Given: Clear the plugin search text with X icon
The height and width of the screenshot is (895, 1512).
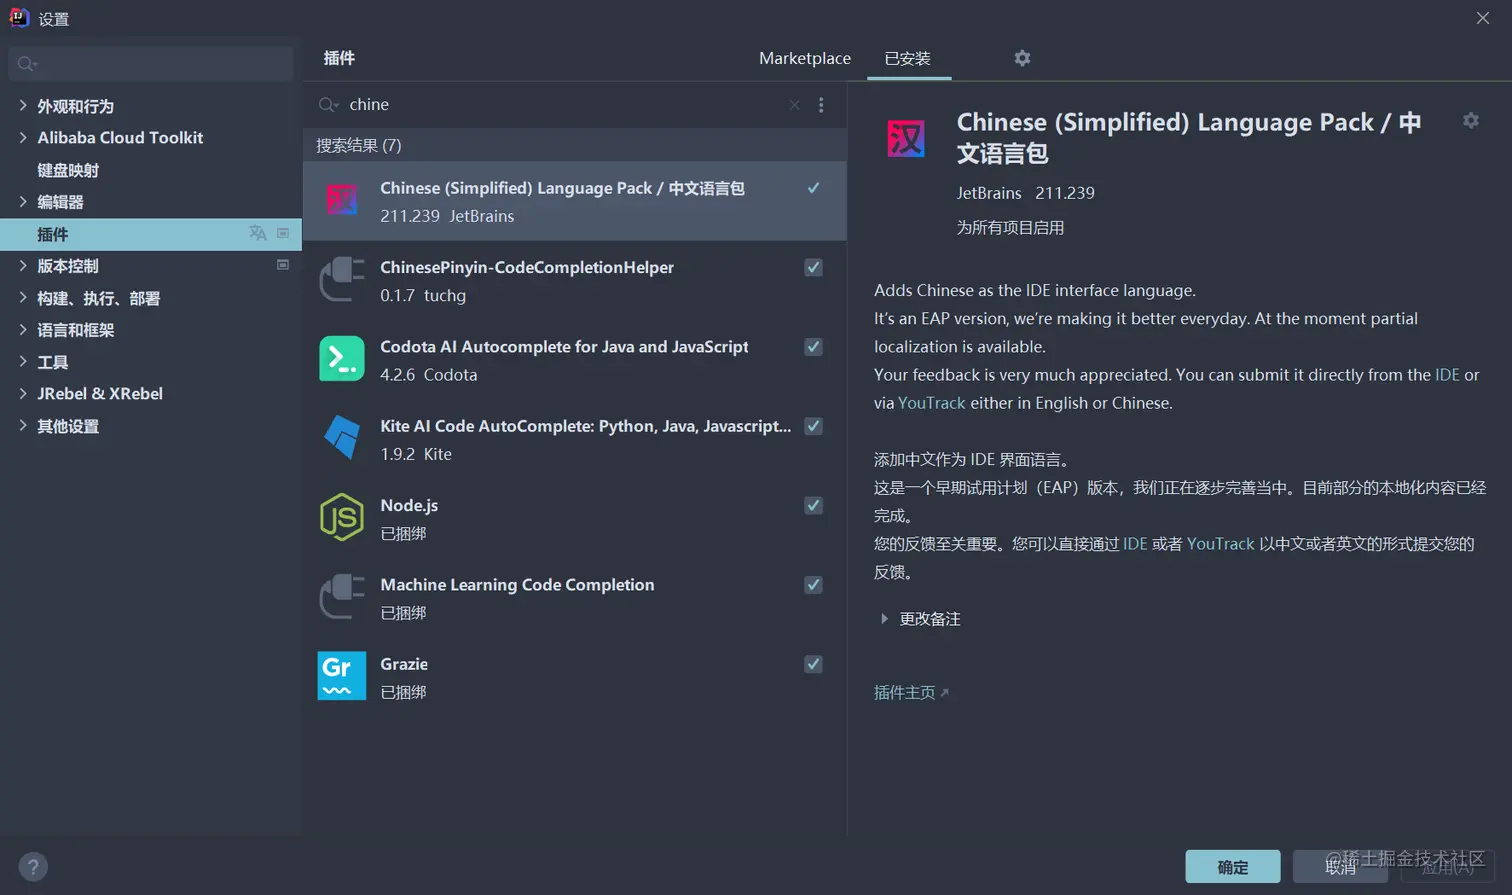Looking at the screenshot, I should click(x=794, y=105).
